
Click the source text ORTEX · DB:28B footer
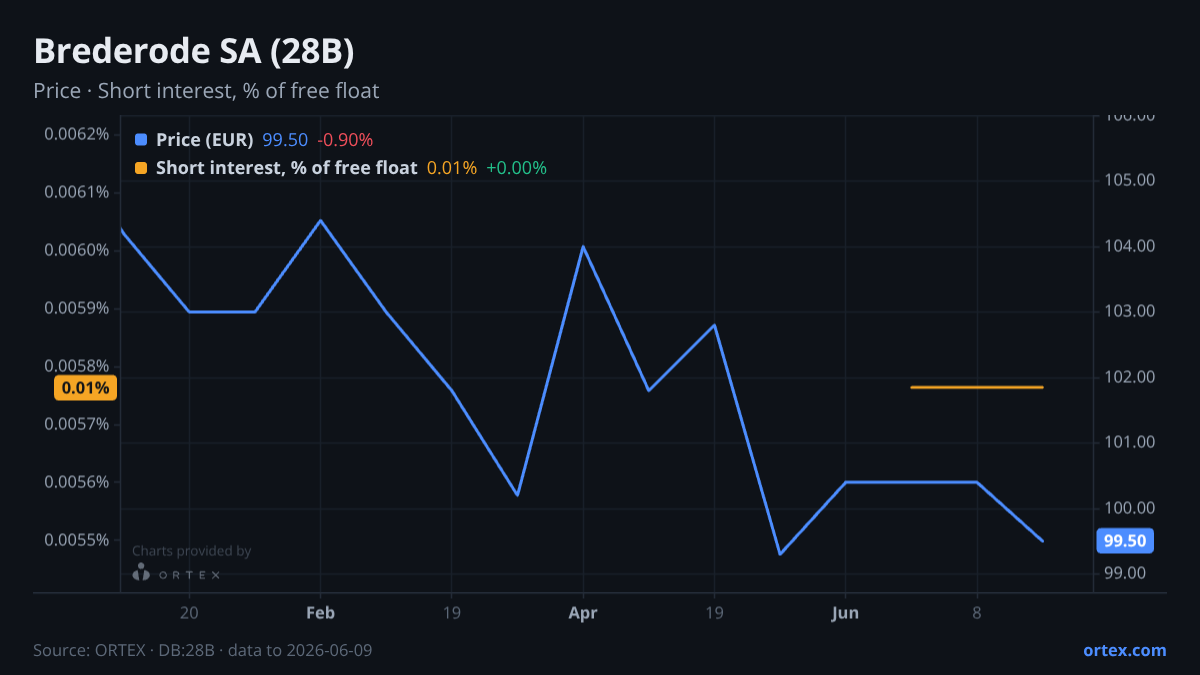[x=203, y=650]
